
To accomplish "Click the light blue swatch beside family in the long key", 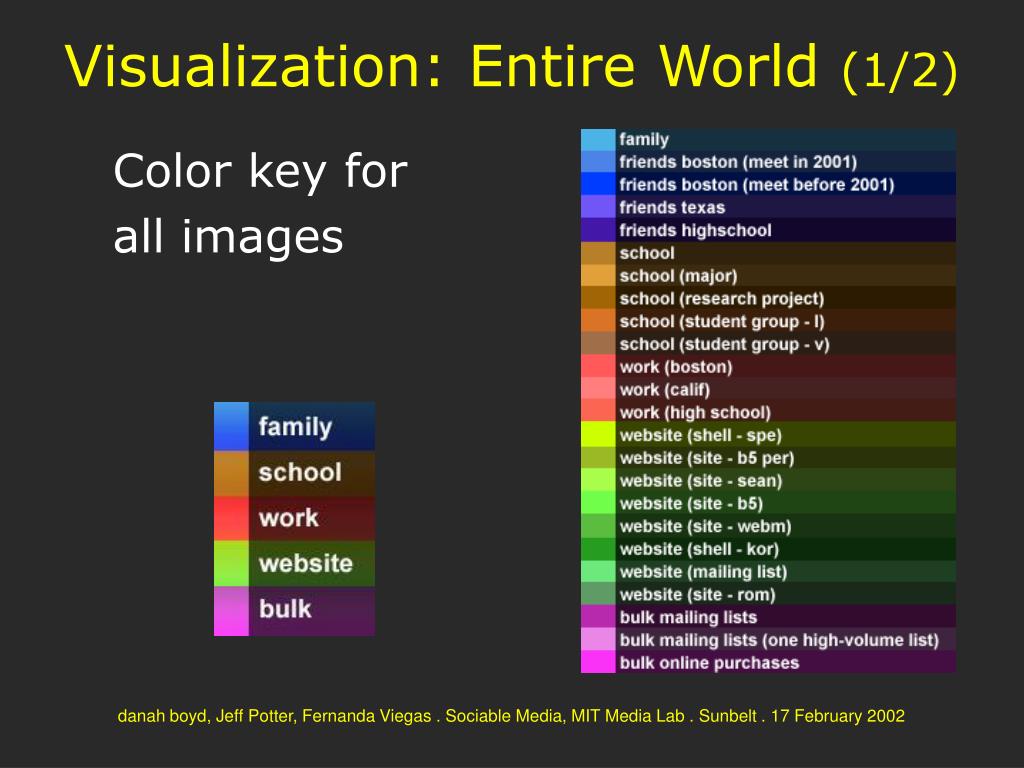I will [x=598, y=140].
